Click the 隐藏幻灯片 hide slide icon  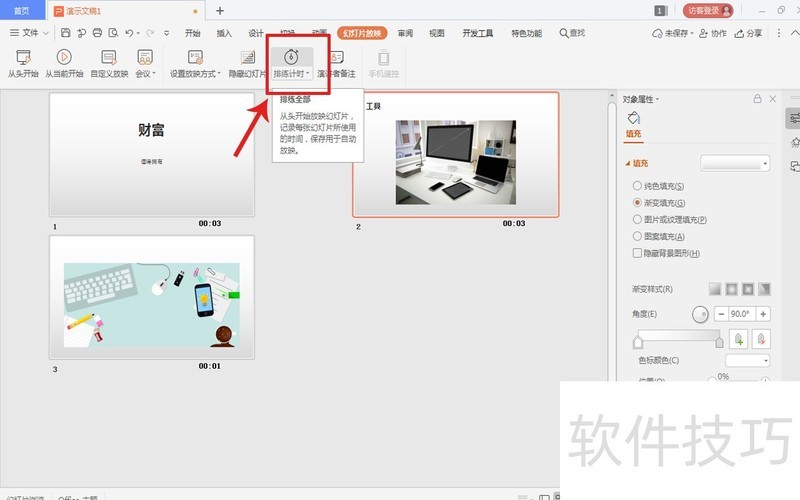coord(247,58)
